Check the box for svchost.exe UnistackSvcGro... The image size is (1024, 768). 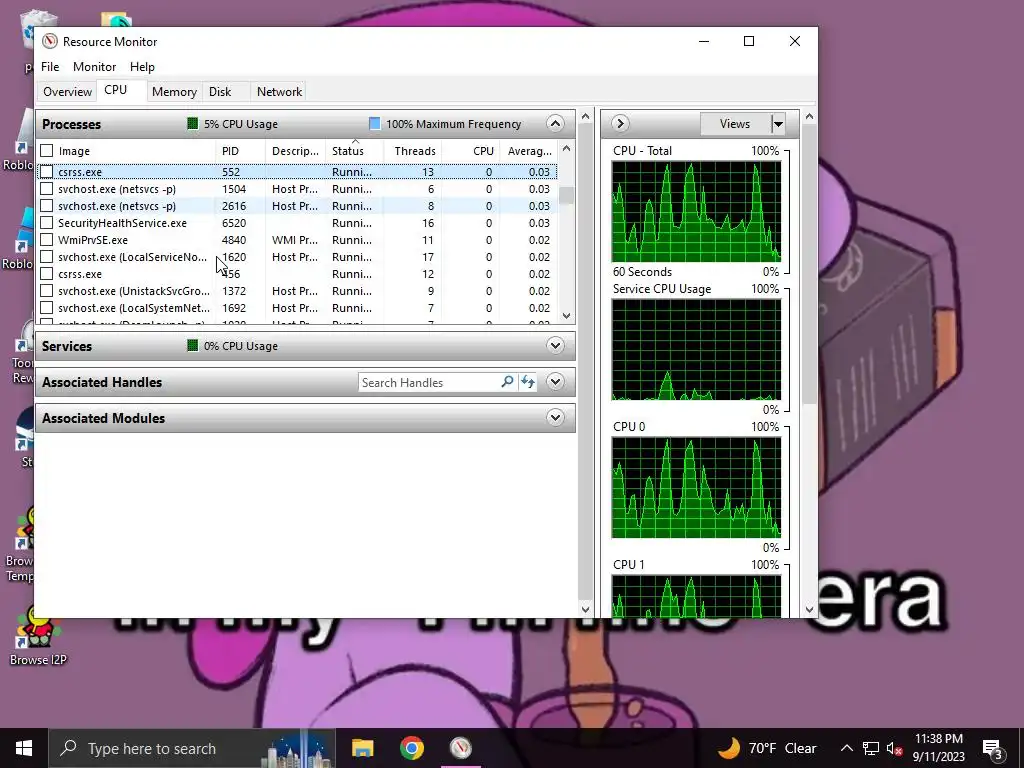click(x=46, y=291)
